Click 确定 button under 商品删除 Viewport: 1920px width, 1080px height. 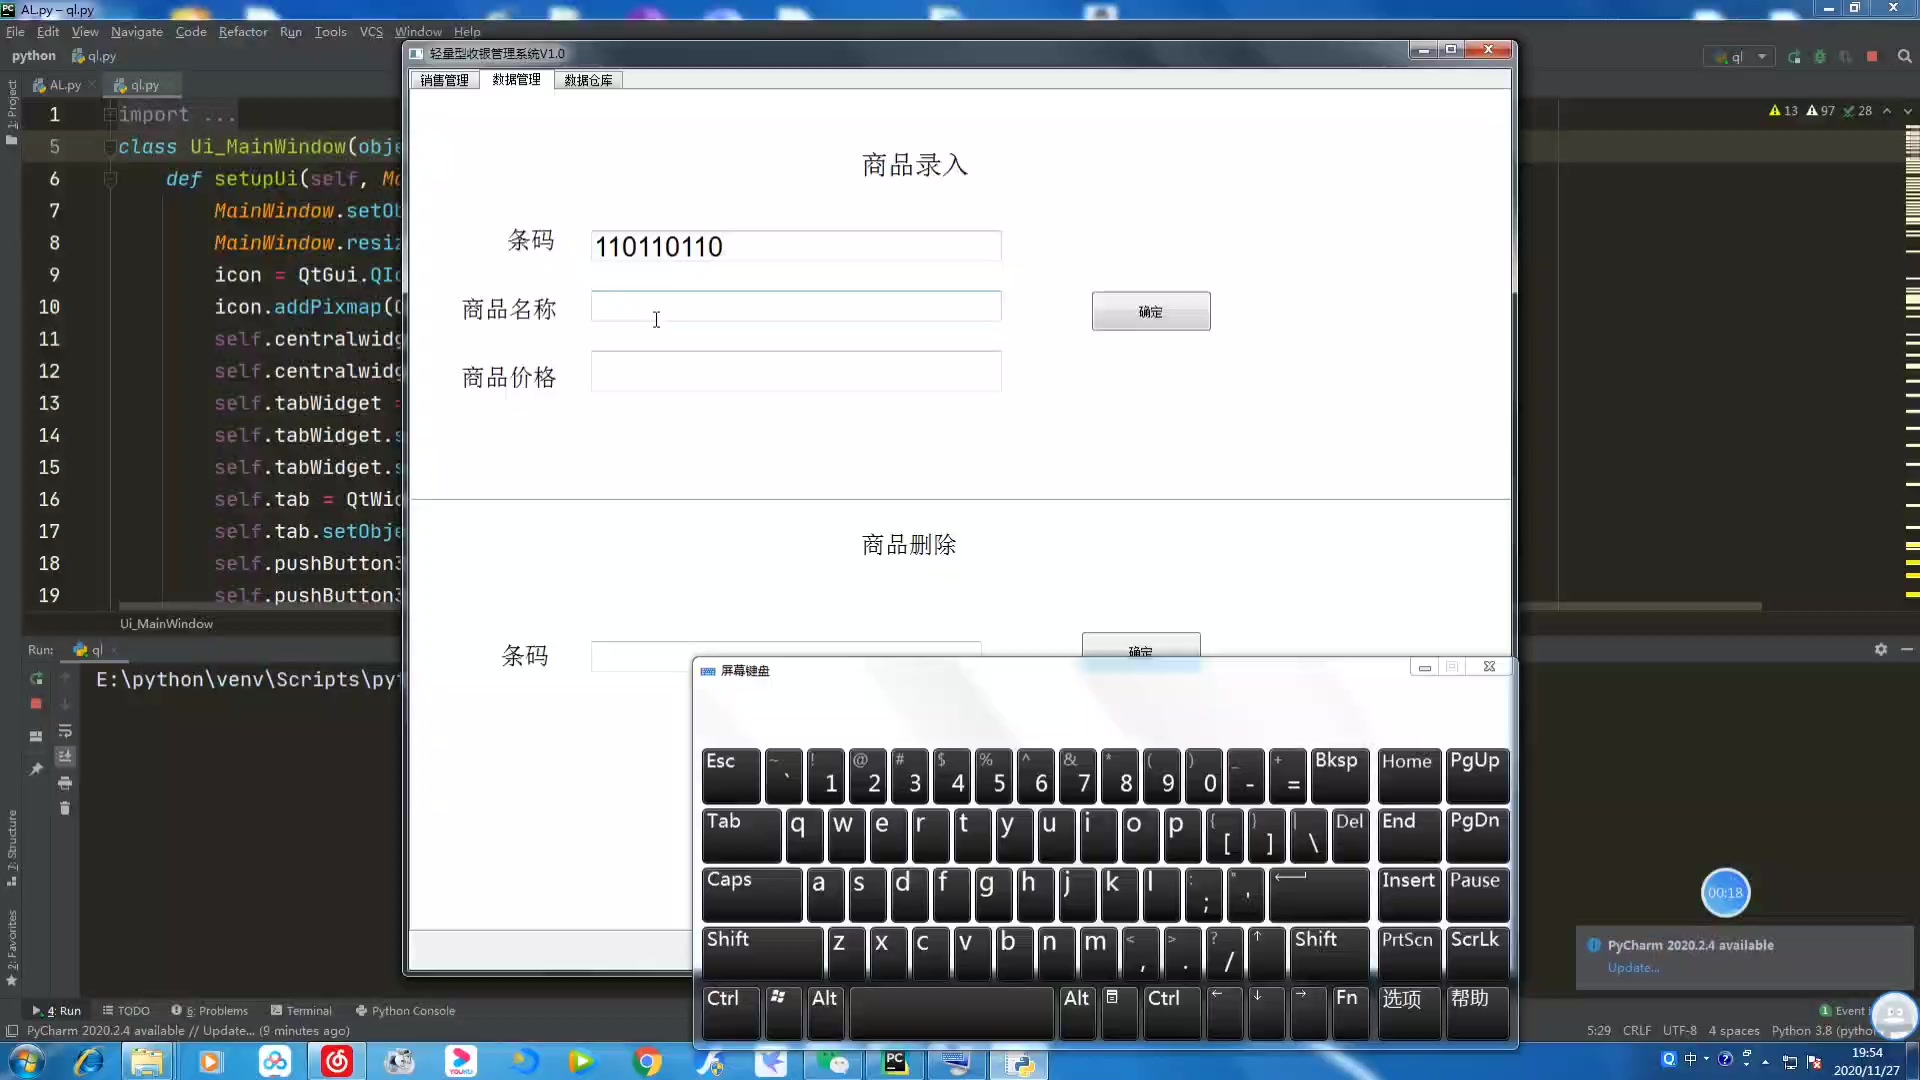pyautogui.click(x=1141, y=646)
